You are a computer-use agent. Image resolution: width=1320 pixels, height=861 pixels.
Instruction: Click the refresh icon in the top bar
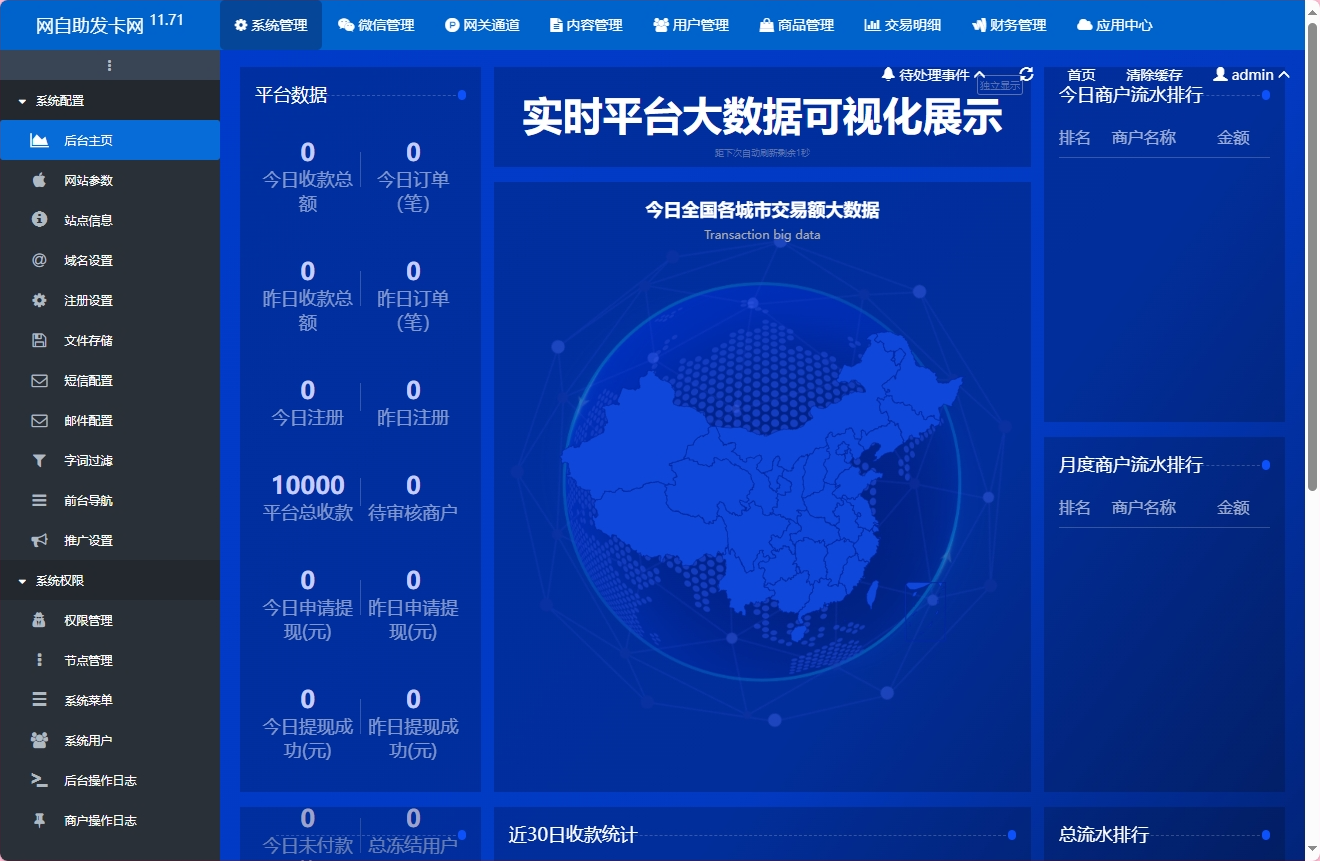click(1026, 74)
